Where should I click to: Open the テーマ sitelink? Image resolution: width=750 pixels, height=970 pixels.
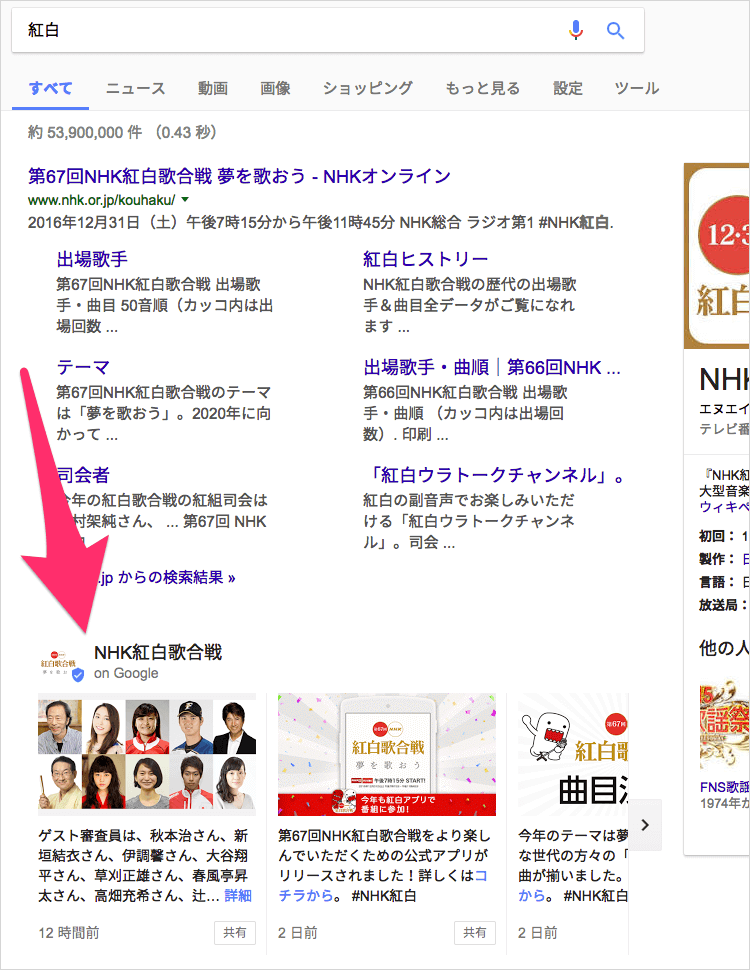(x=83, y=367)
